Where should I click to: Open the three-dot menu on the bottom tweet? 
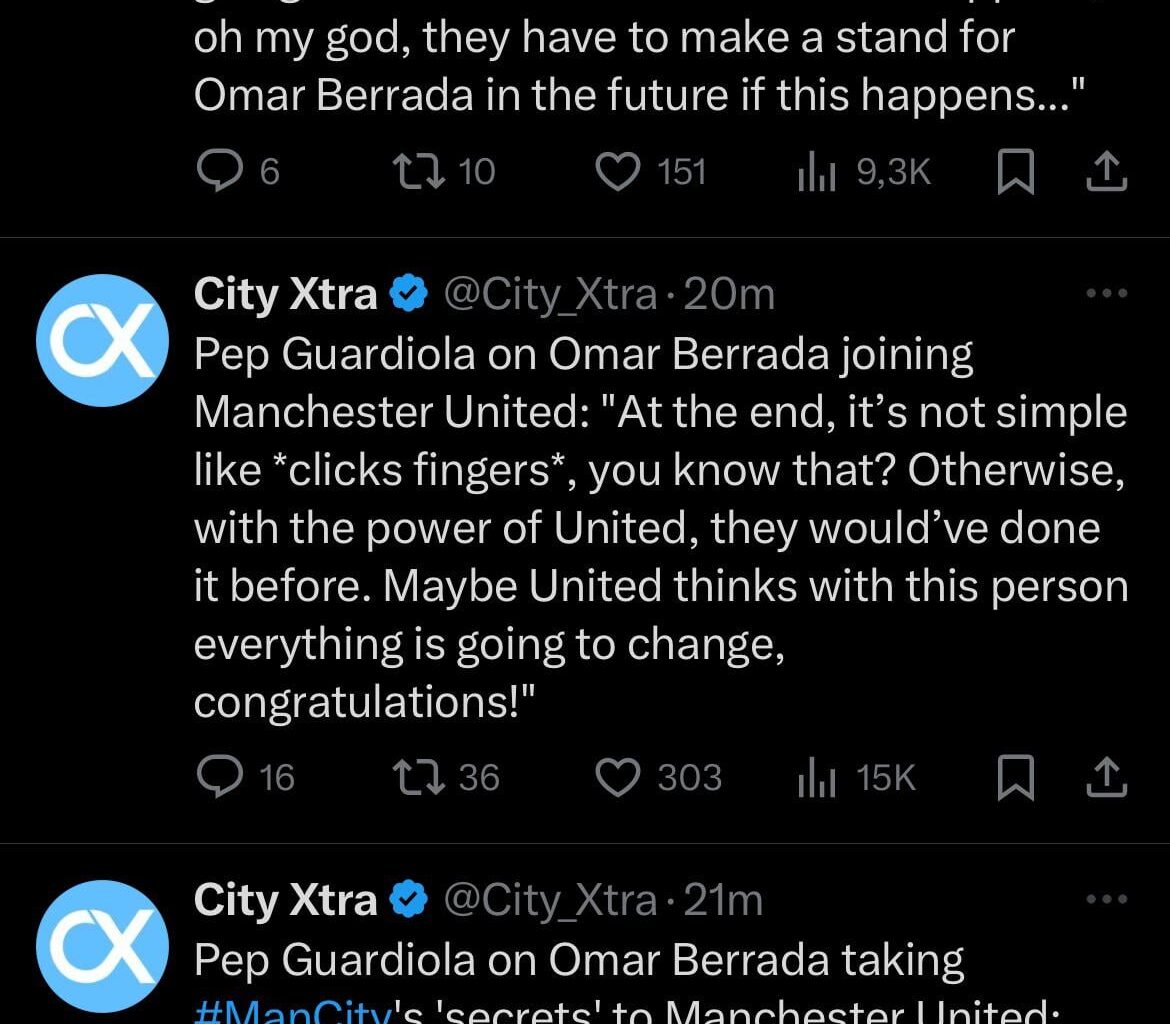click(x=1106, y=898)
